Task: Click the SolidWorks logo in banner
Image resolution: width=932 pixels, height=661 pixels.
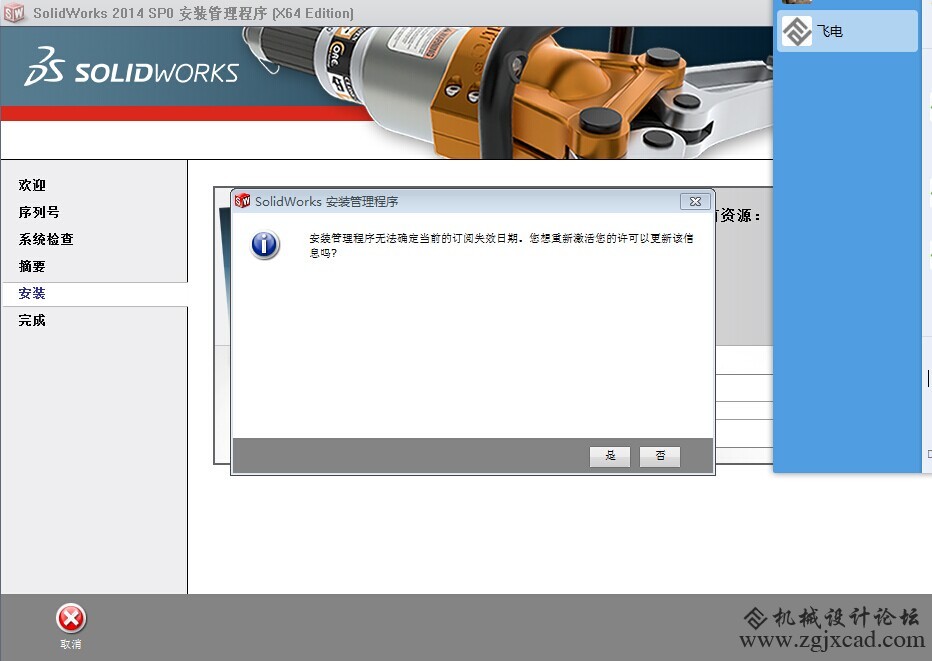Action: click(131, 67)
